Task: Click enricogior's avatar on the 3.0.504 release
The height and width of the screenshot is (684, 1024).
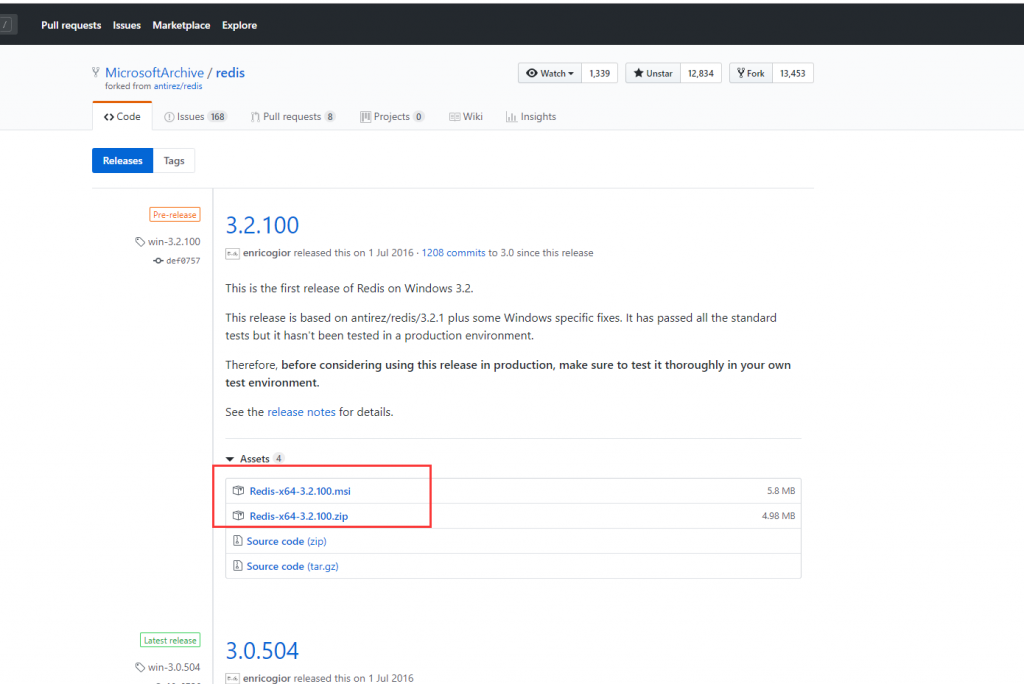Action: pos(232,678)
